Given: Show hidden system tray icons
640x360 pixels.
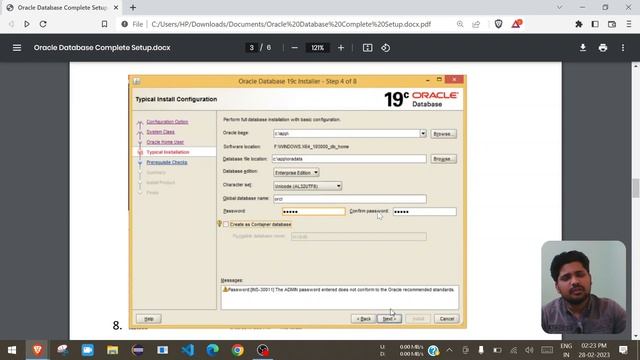Looking at the screenshot, I should tap(449, 350).
